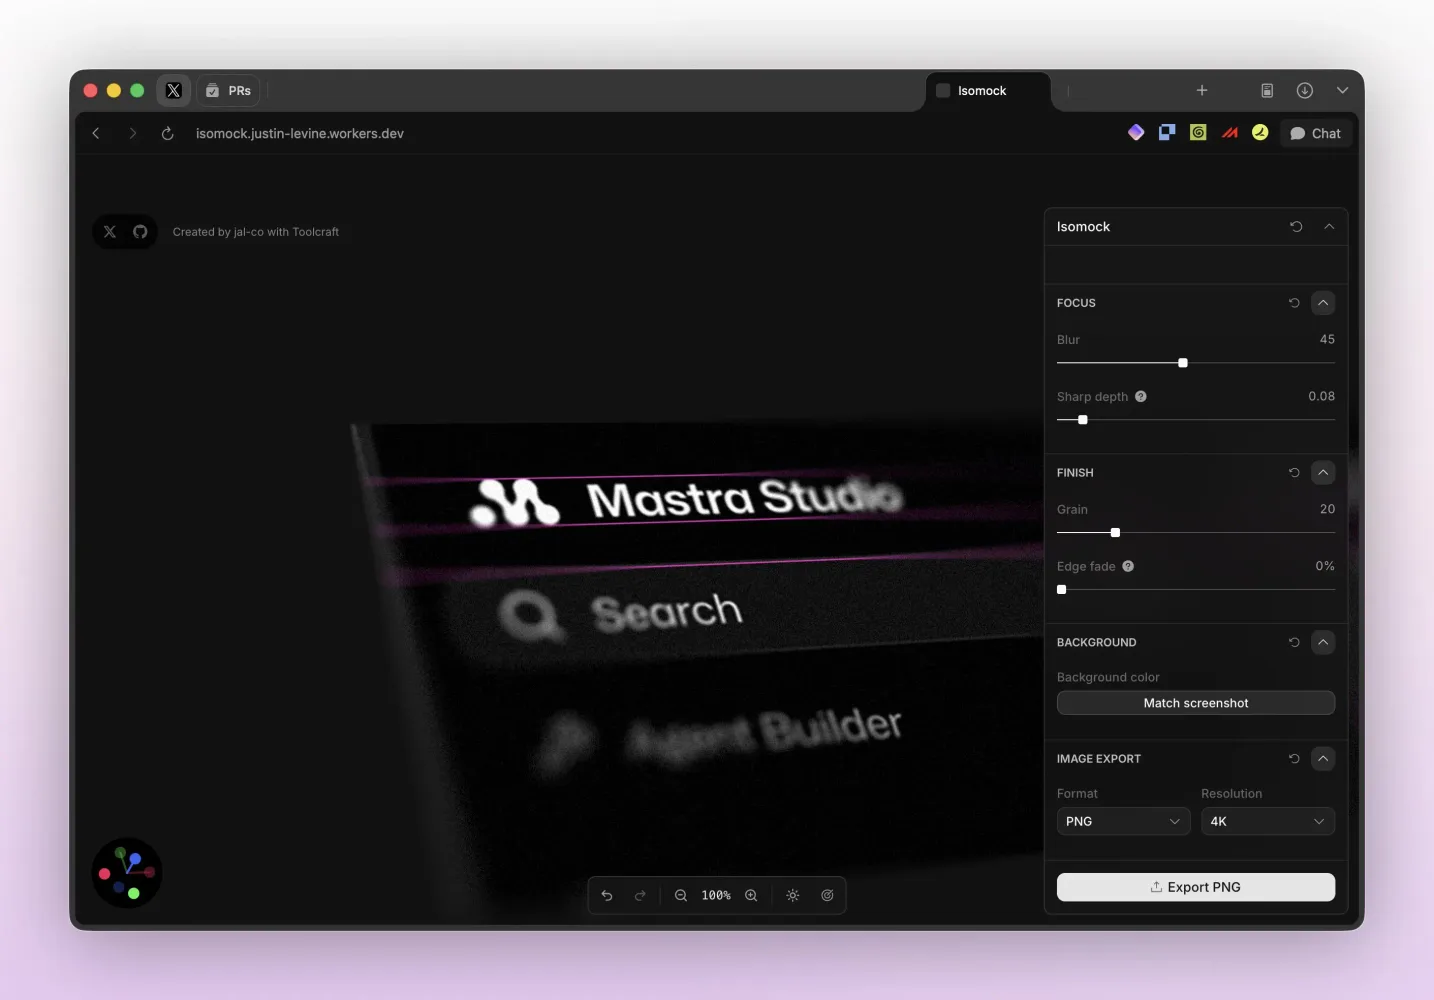Click the Sharp depth help icon
The image size is (1434, 1000).
pyautogui.click(x=1141, y=397)
